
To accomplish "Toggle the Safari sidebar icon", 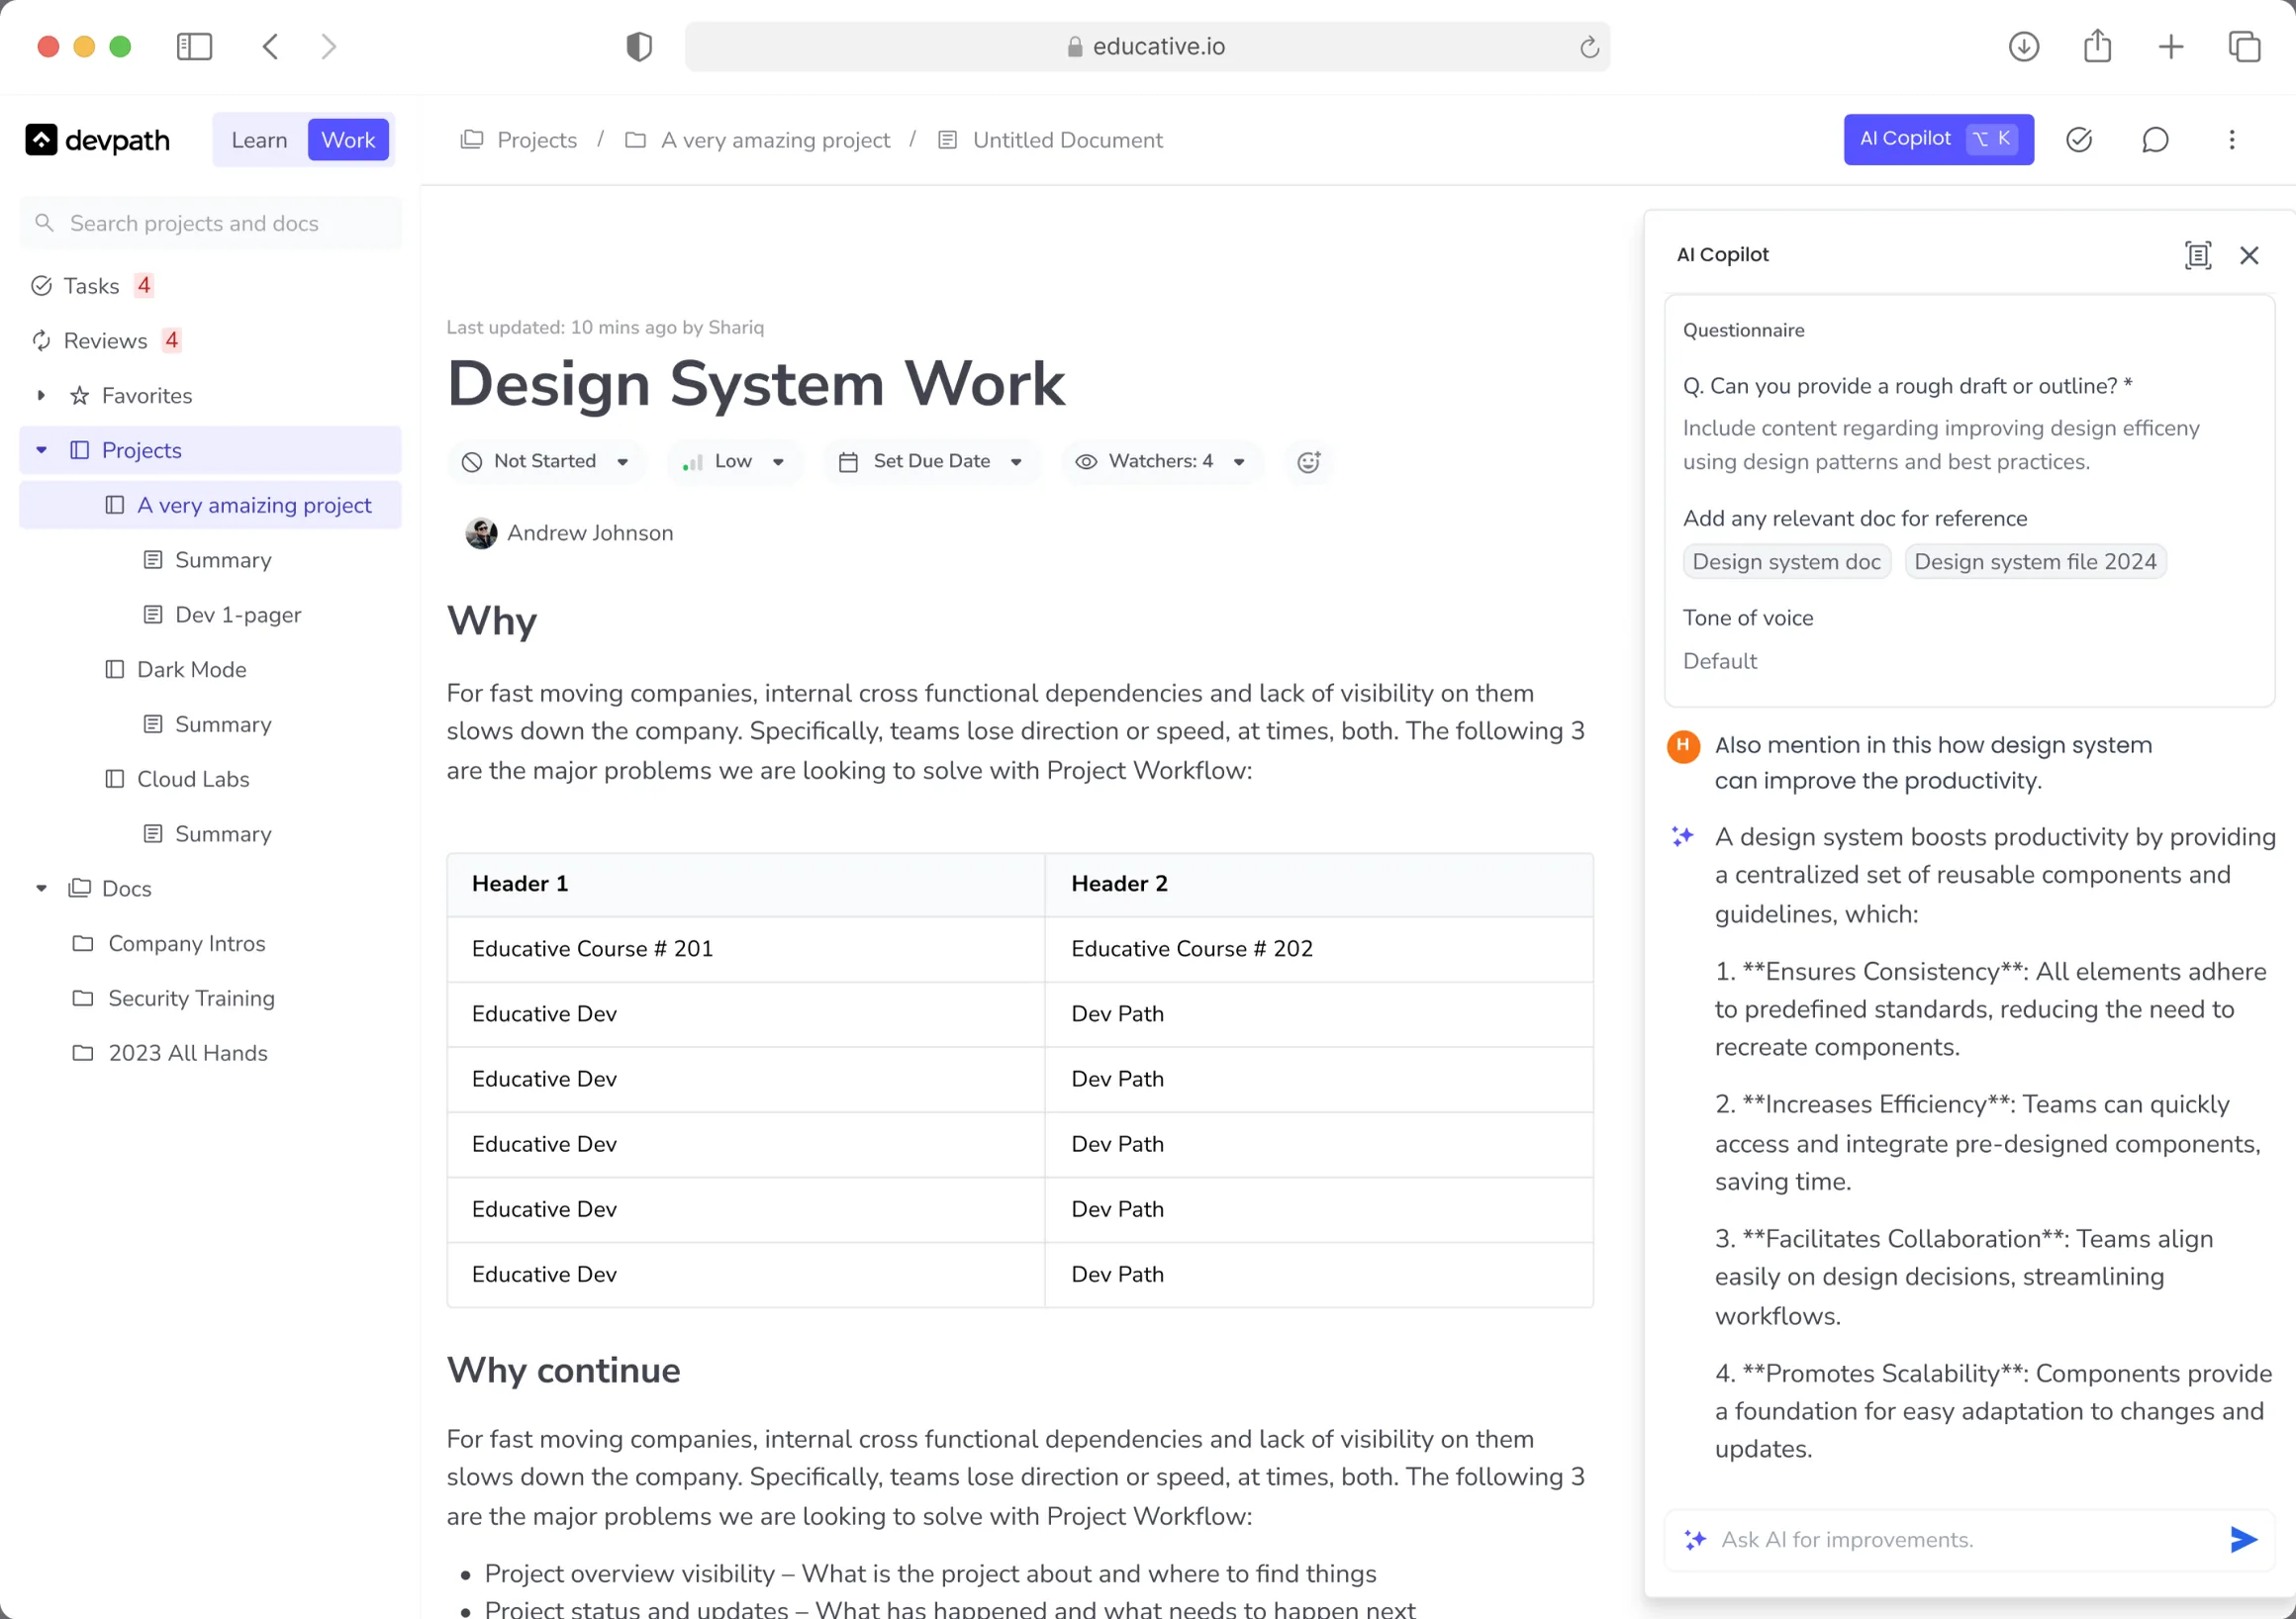I will pyautogui.click(x=194, y=46).
